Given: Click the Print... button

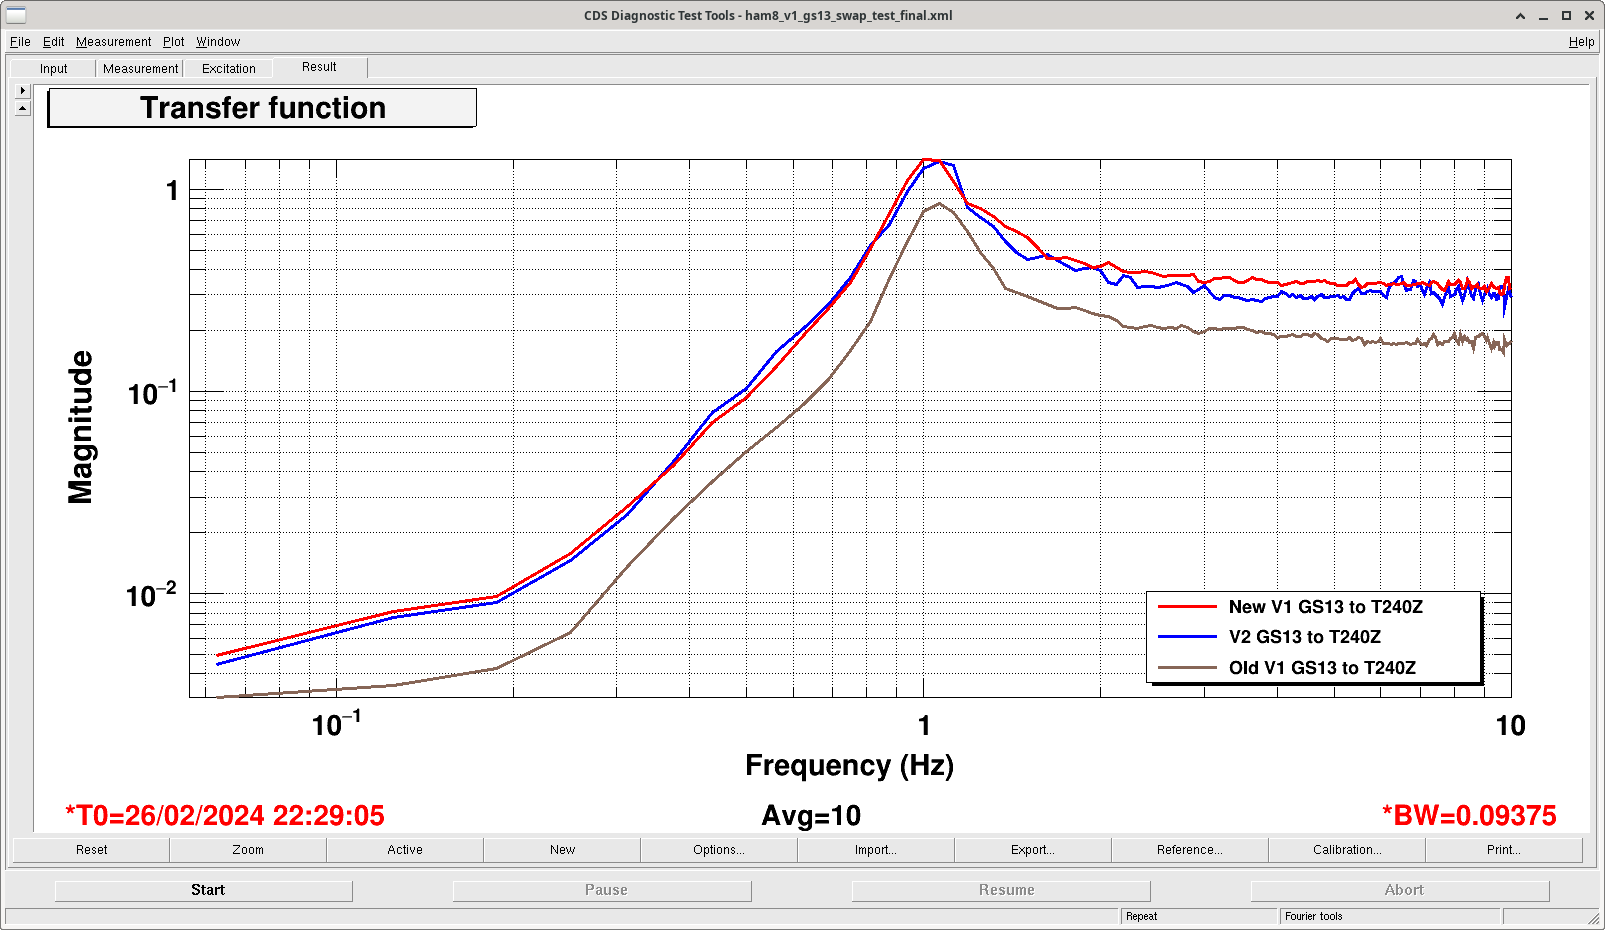Looking at the screenshot, I should [x=1504, y=850].
